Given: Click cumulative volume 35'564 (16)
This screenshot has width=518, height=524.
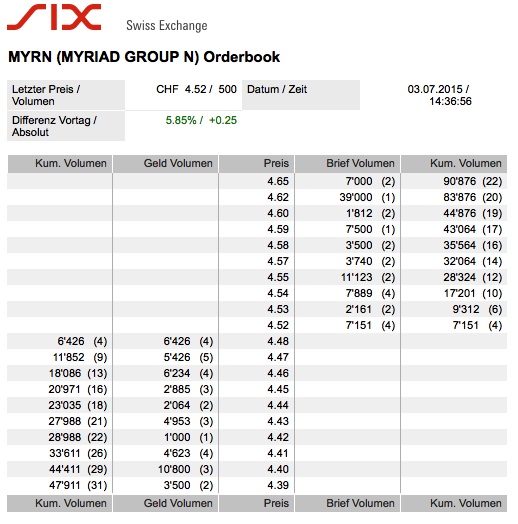Looking at the screenshot, I should click(x=473, y=245).
